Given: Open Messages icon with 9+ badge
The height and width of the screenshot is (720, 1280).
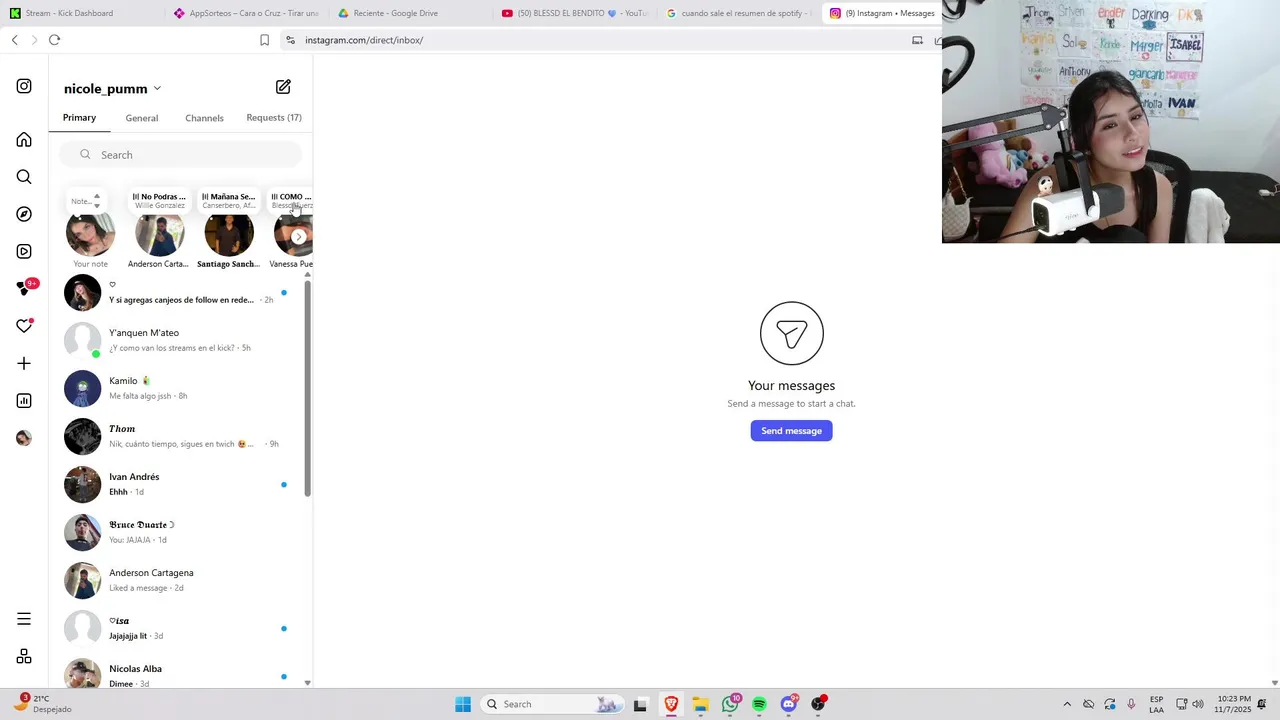Looking at the screenshot, I should (25, 288).
